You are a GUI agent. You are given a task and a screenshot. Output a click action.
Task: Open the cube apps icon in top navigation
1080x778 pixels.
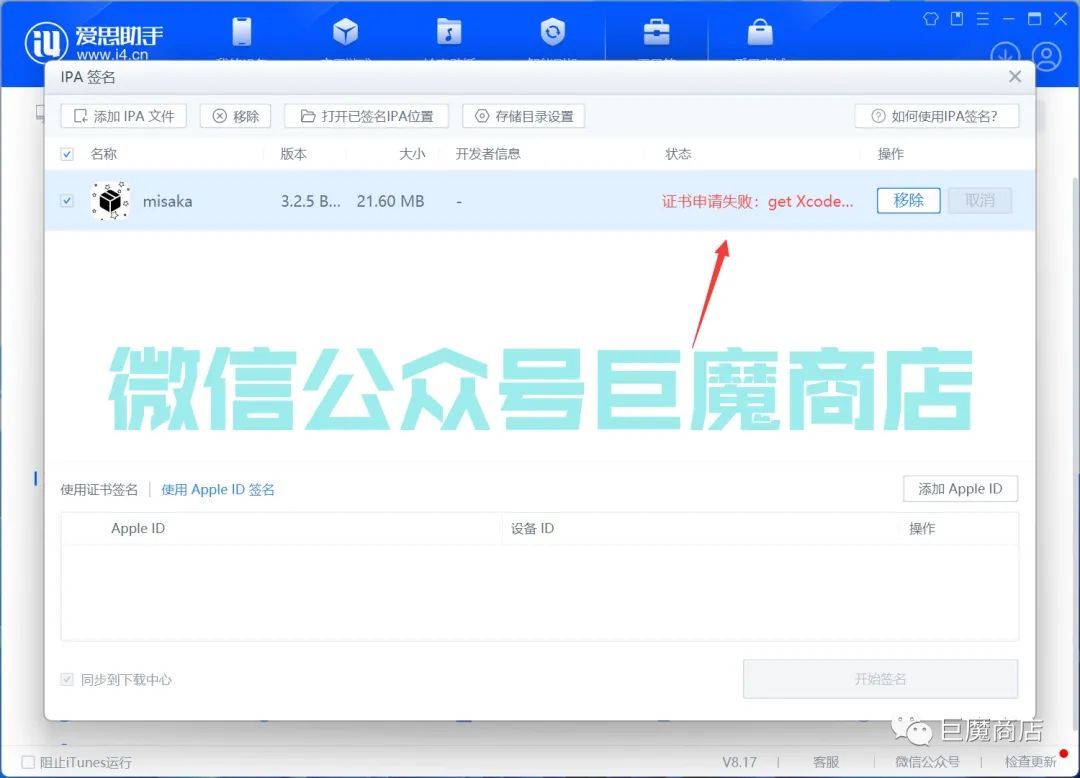(x=345, y=32)
